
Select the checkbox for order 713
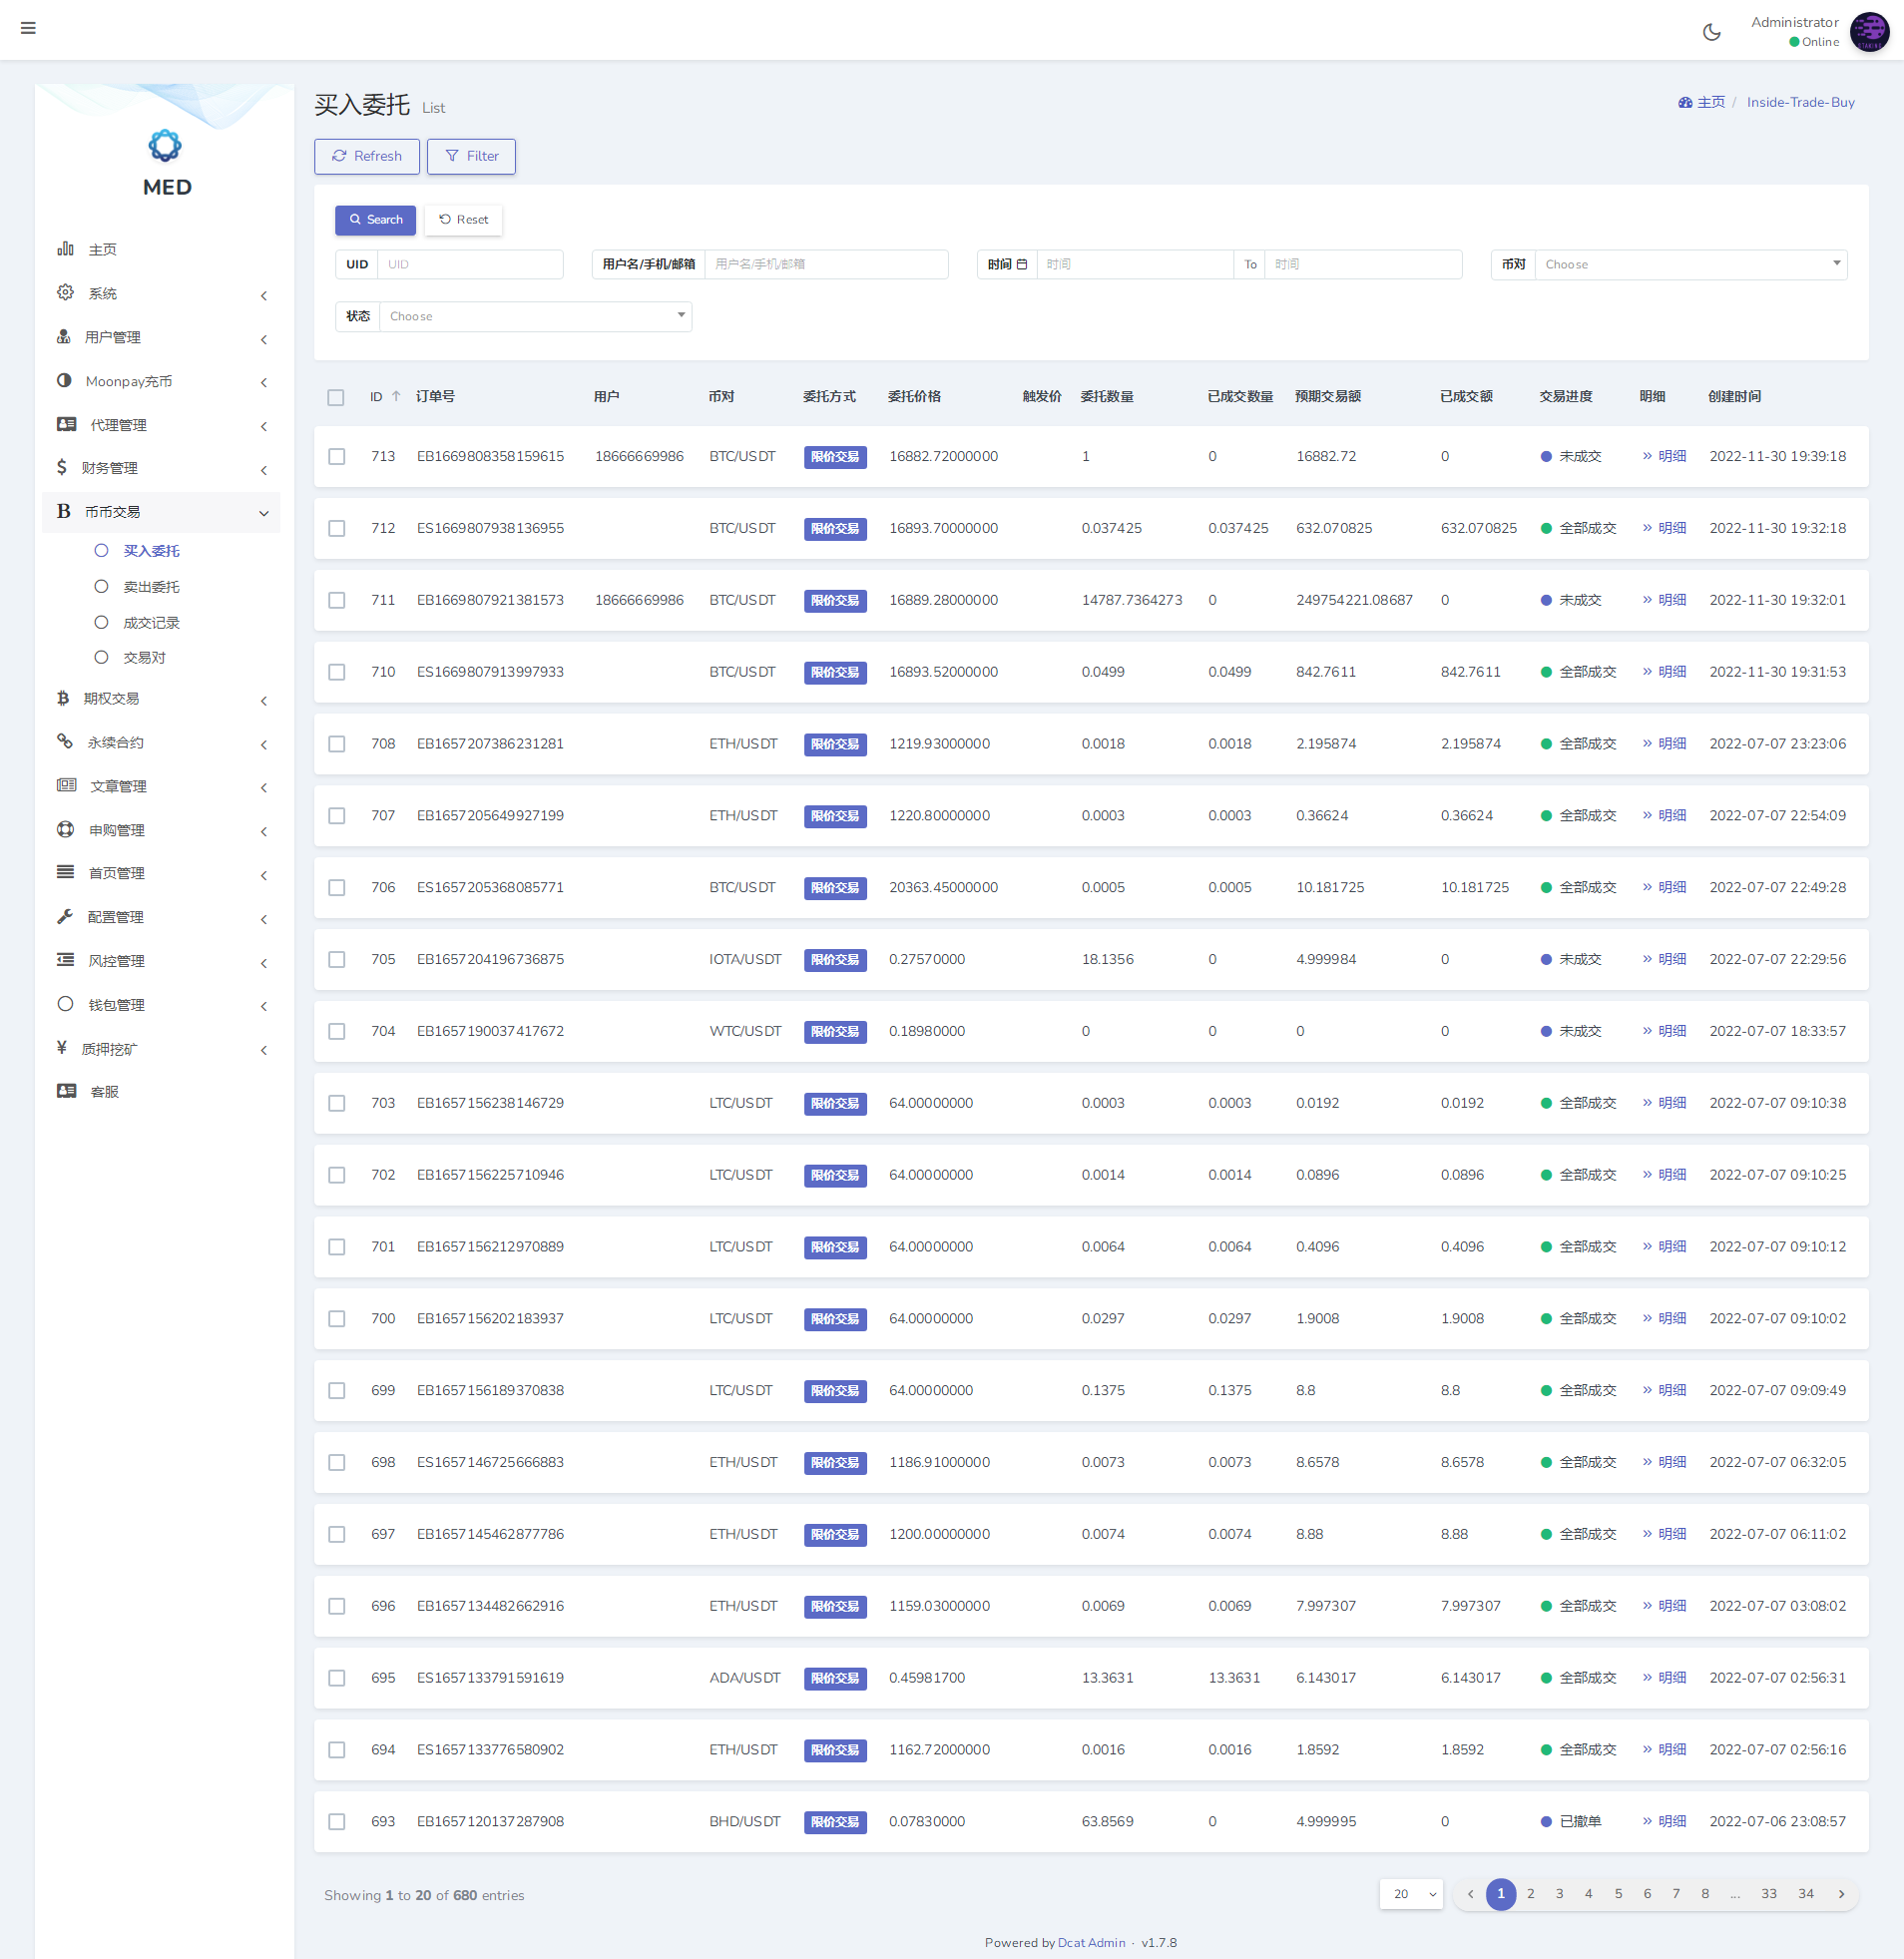coord(336,457)
